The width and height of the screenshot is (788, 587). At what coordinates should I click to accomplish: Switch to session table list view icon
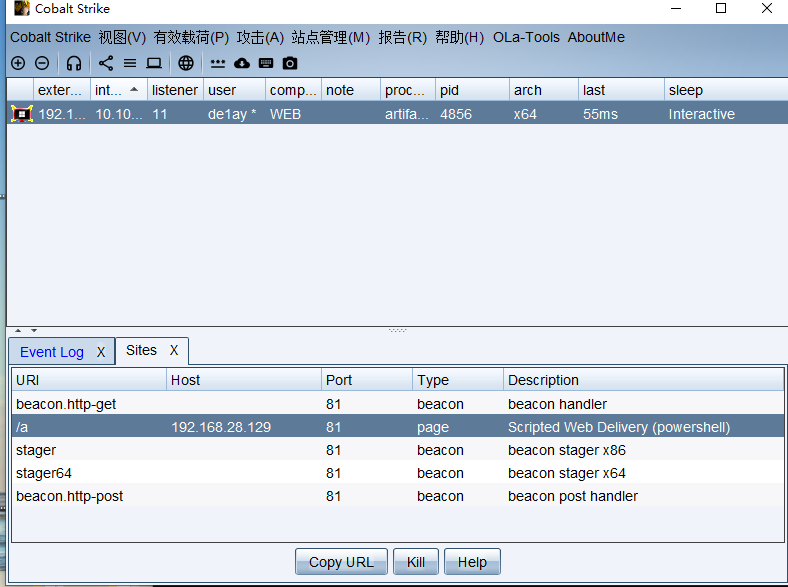[130, 63]
